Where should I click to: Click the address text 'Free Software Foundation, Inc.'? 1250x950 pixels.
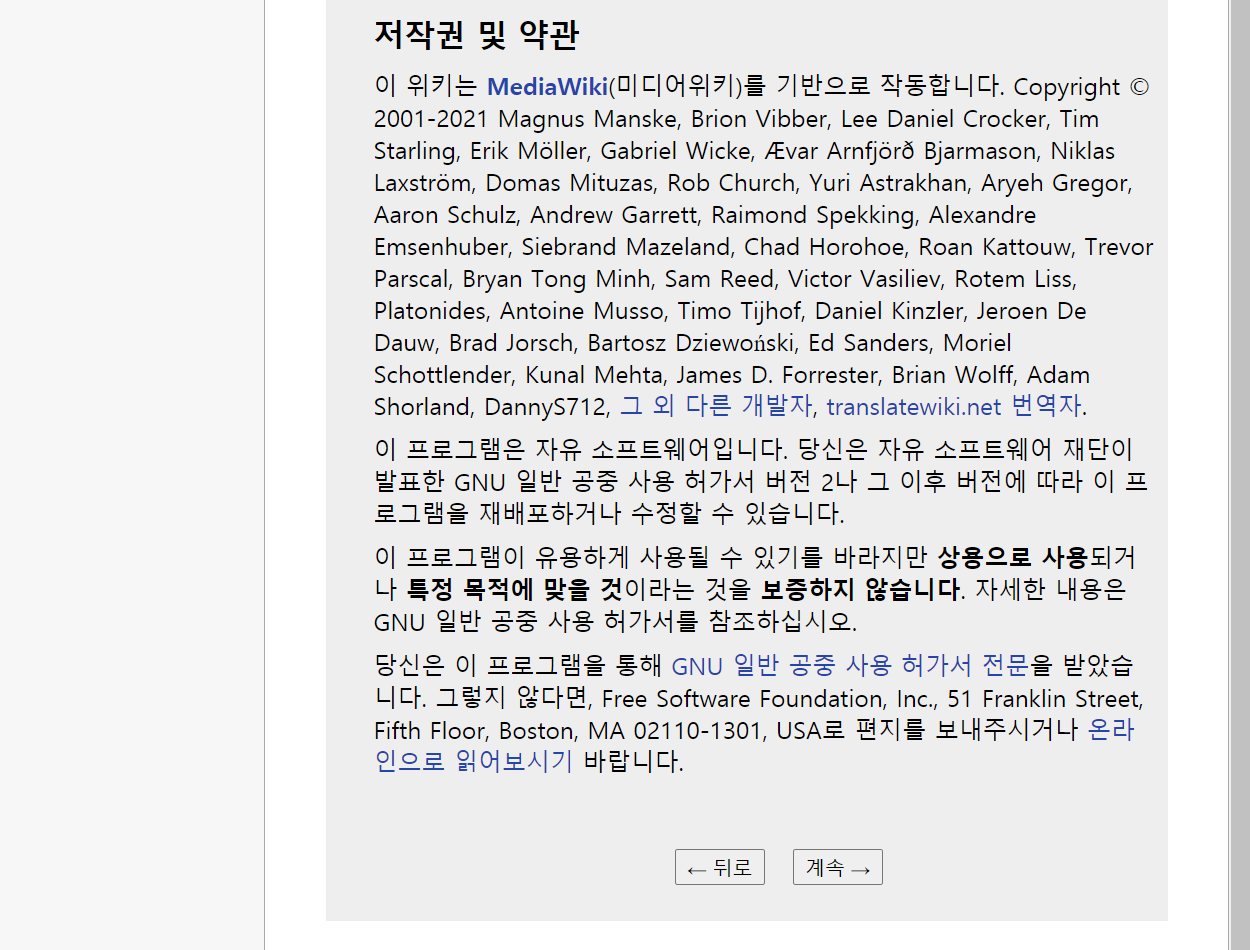(767, 698)
